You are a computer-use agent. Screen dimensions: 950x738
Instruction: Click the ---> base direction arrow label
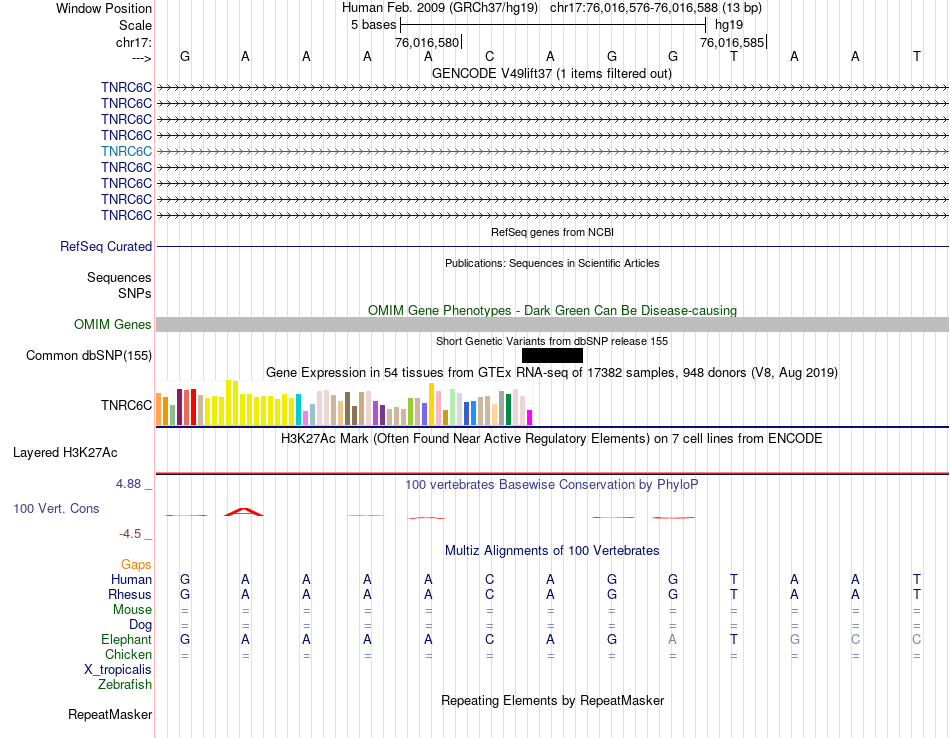click(x=141, y=58)
